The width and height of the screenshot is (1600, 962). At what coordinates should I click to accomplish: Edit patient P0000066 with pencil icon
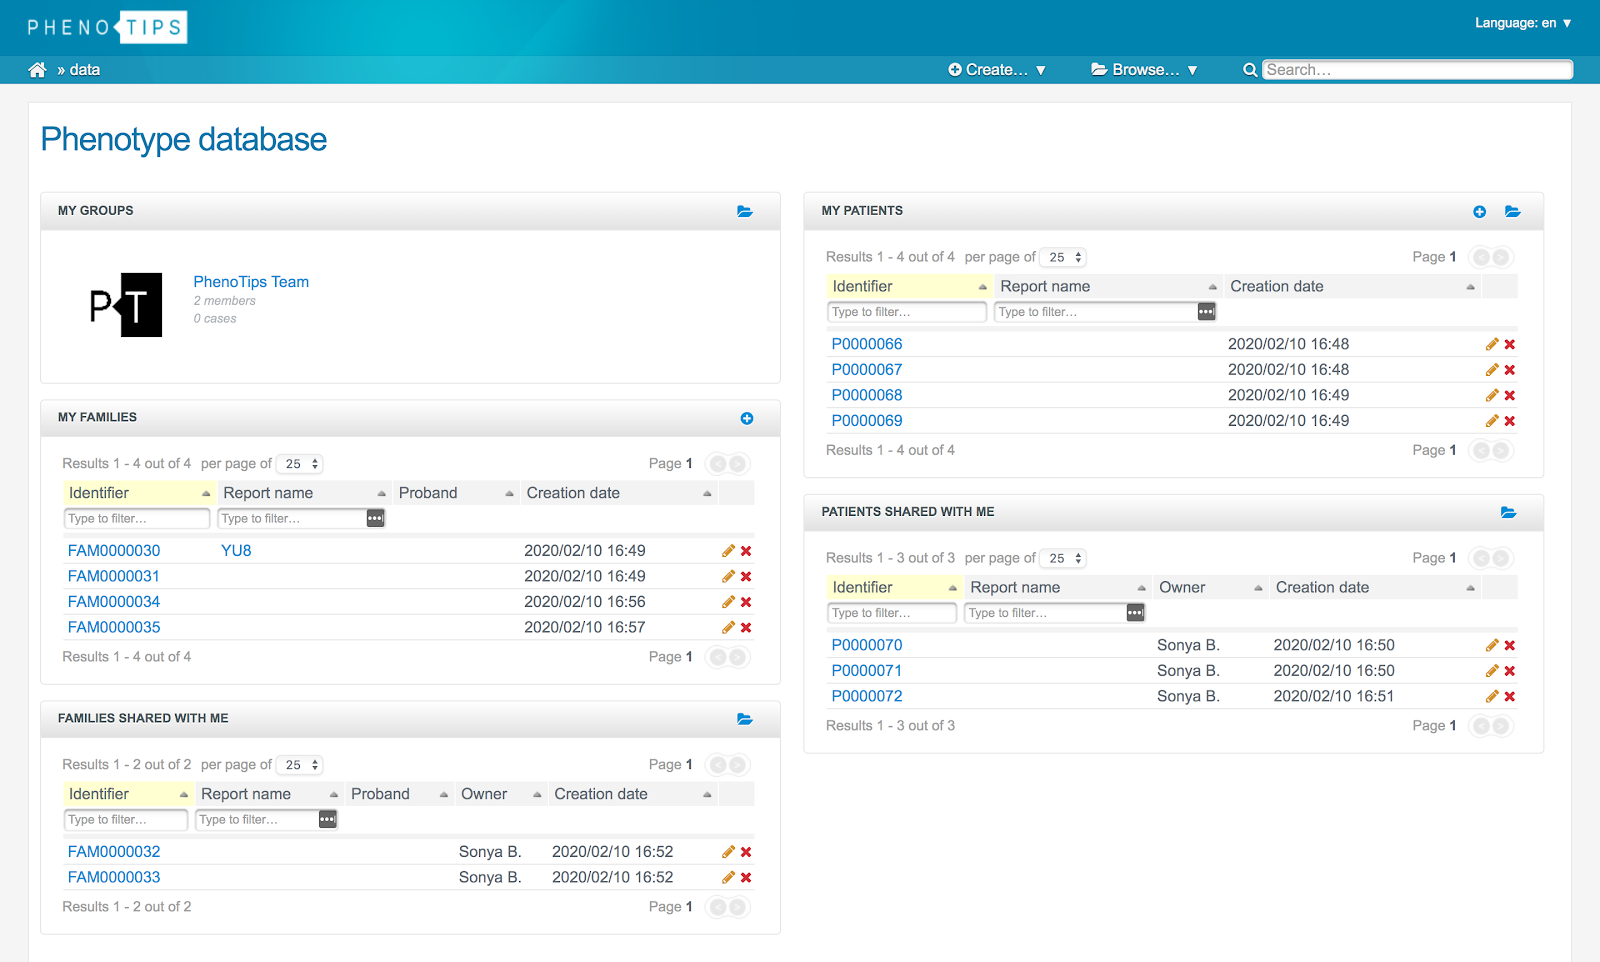point(1492,344)
